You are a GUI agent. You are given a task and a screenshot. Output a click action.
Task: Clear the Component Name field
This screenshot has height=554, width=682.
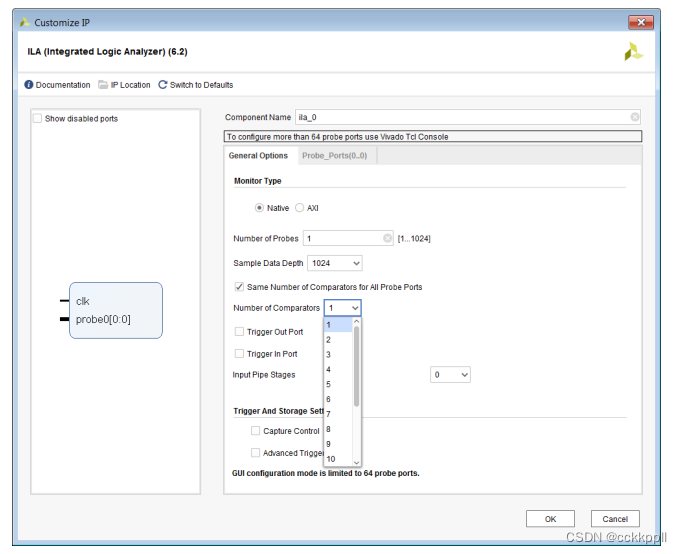coord(635,117)
